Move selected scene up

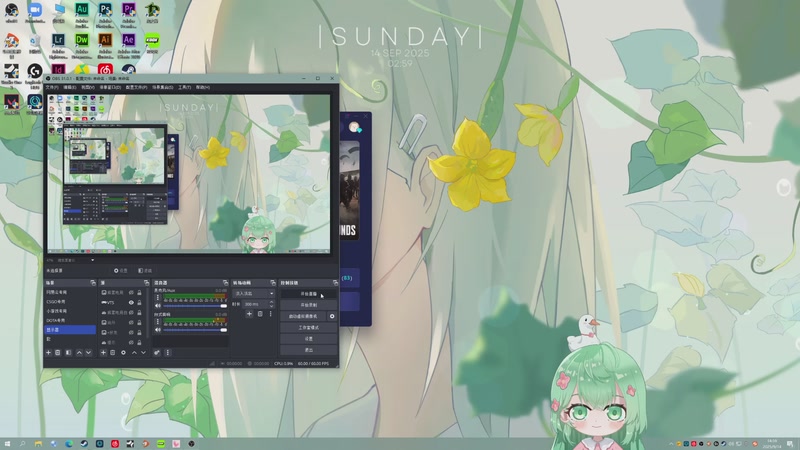click(x=79, y=353)
